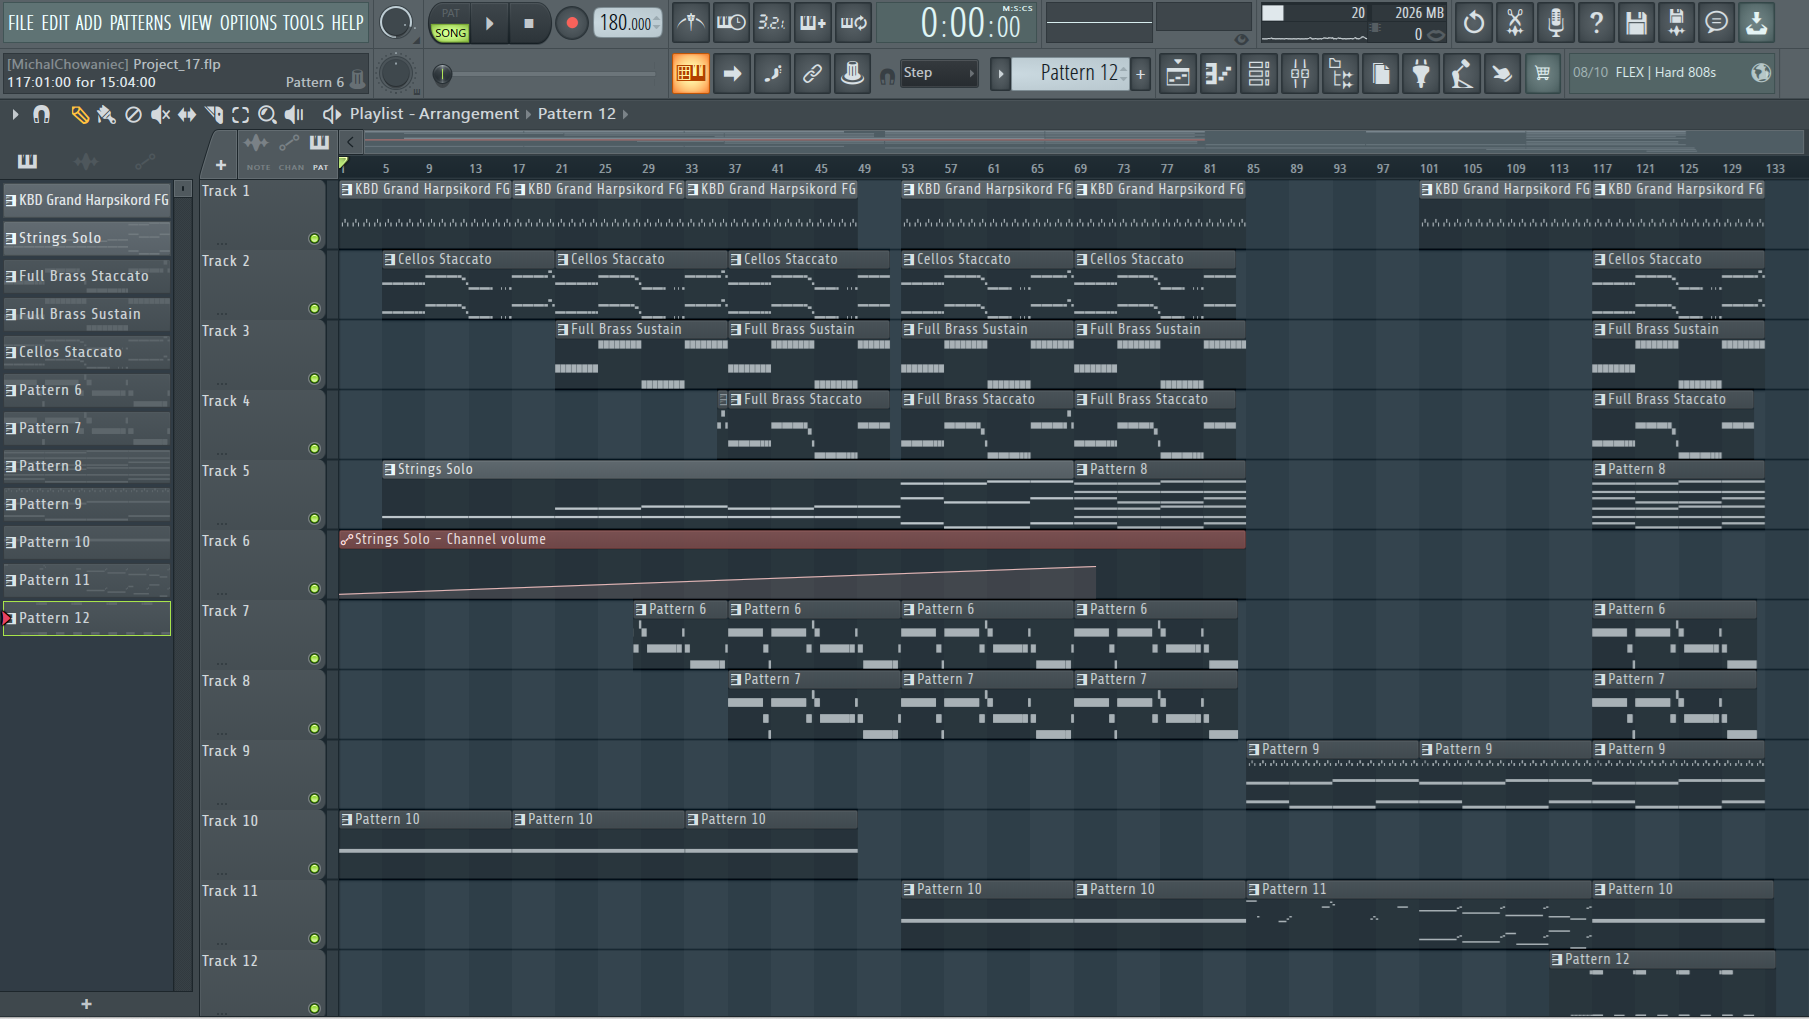Screen dimensions: 1809x1019
Task: Mute Track 7 using its green light
Action: coord(314,658)
